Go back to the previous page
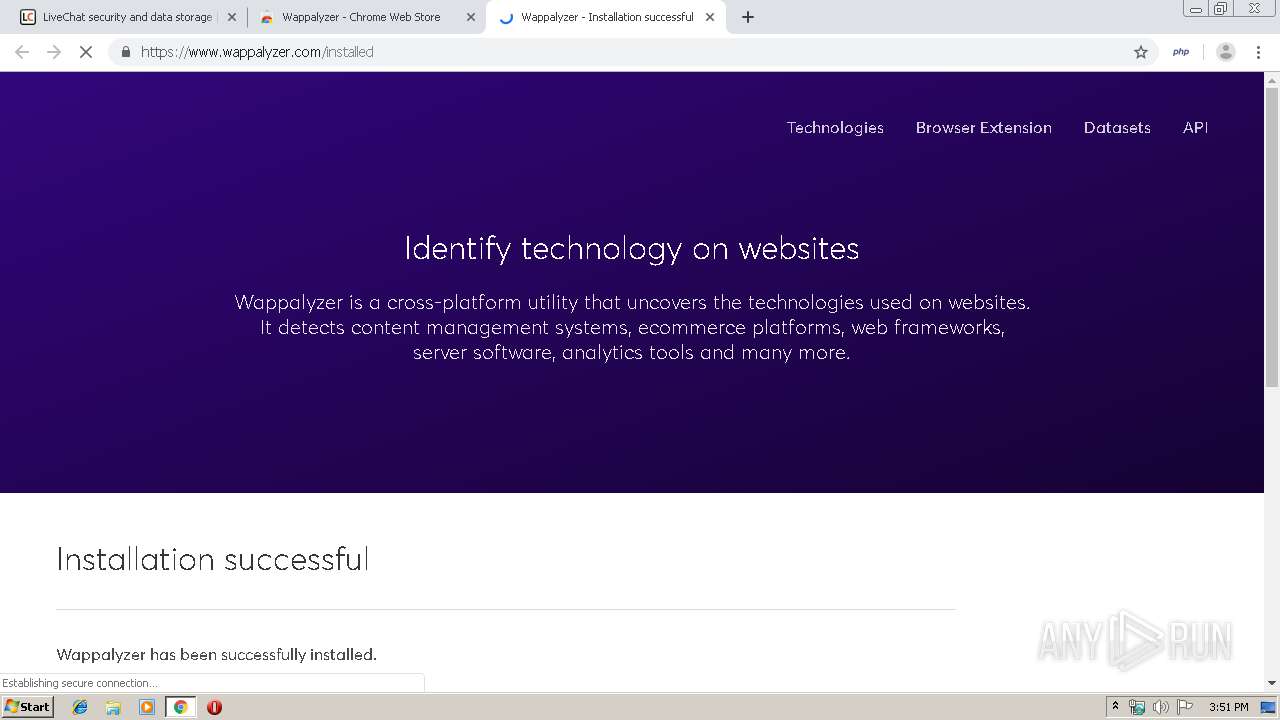The height and width of the screenshot is (720, 1280). pyautogui.click(x=22, y=52)
